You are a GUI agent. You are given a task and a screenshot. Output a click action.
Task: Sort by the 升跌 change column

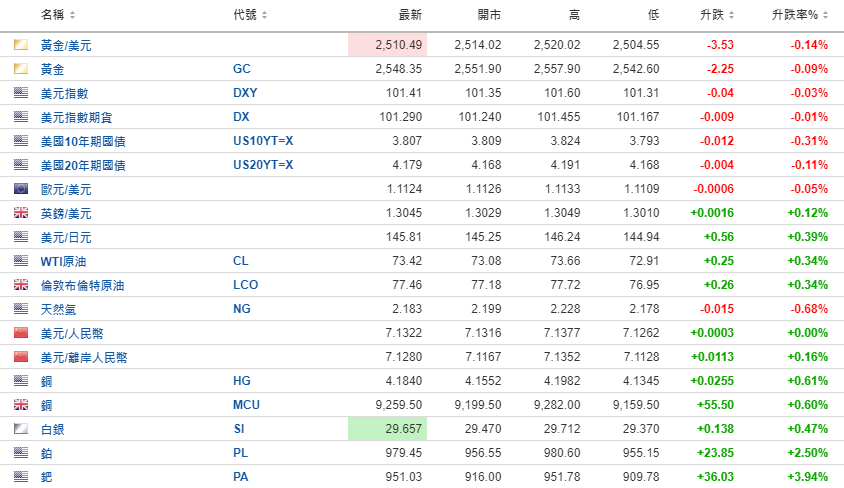click(717, 15)
